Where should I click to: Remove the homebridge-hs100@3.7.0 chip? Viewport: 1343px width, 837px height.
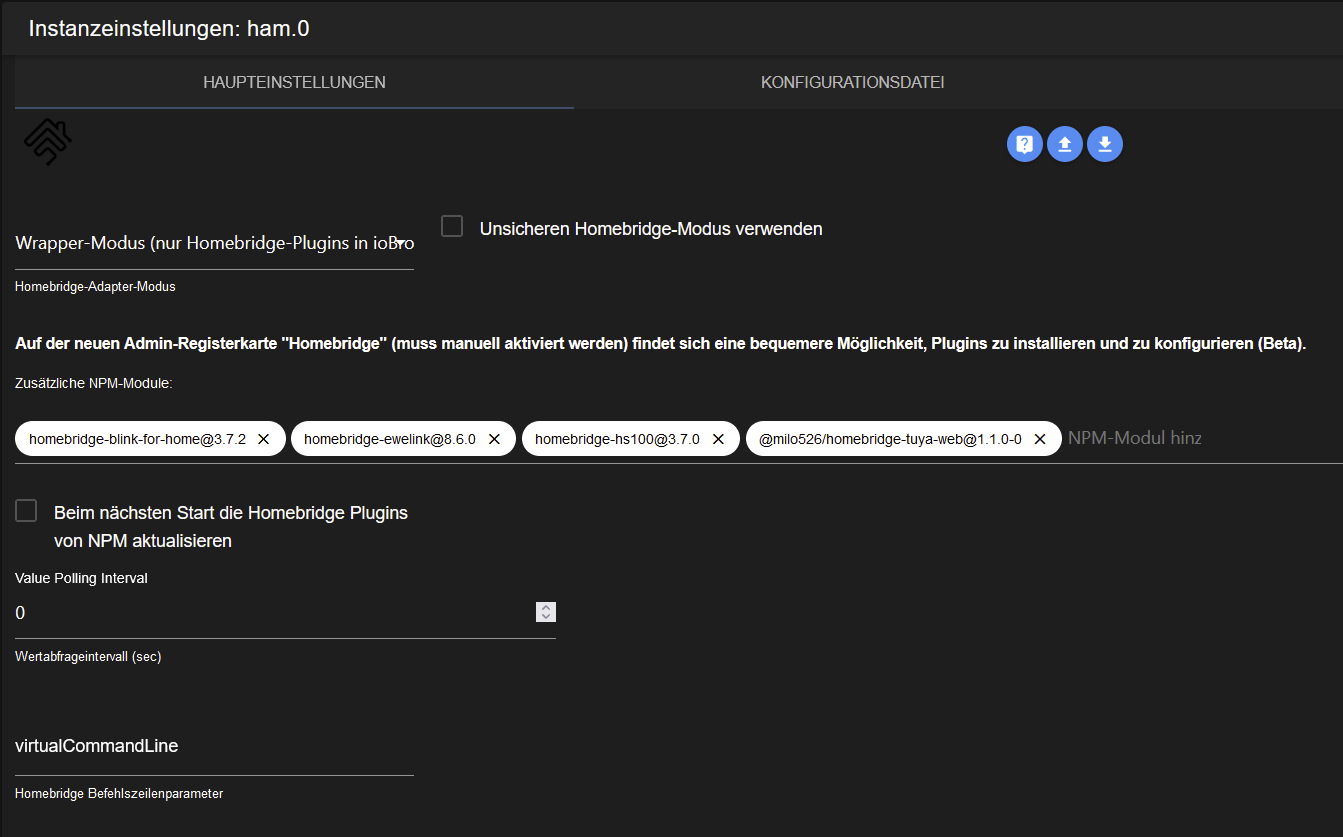click(x=718, y=439)
